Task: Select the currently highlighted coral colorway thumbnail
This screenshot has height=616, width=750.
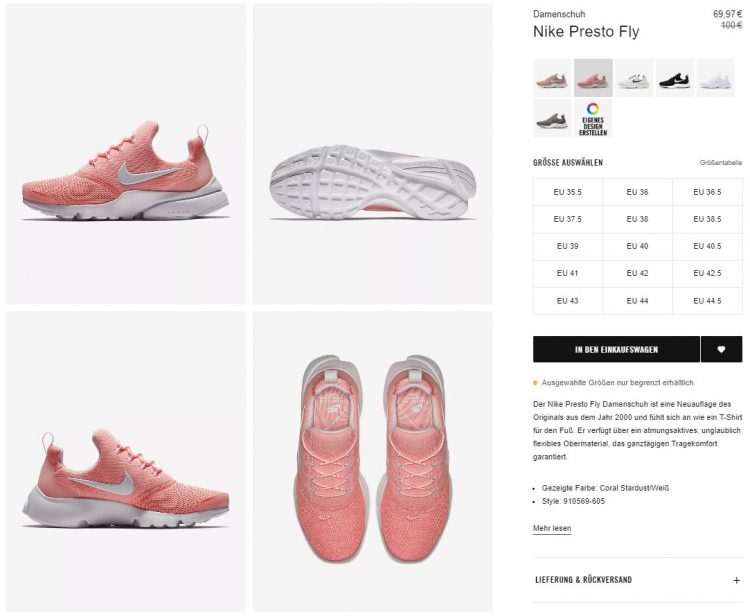Action: (x=593, y=78)
